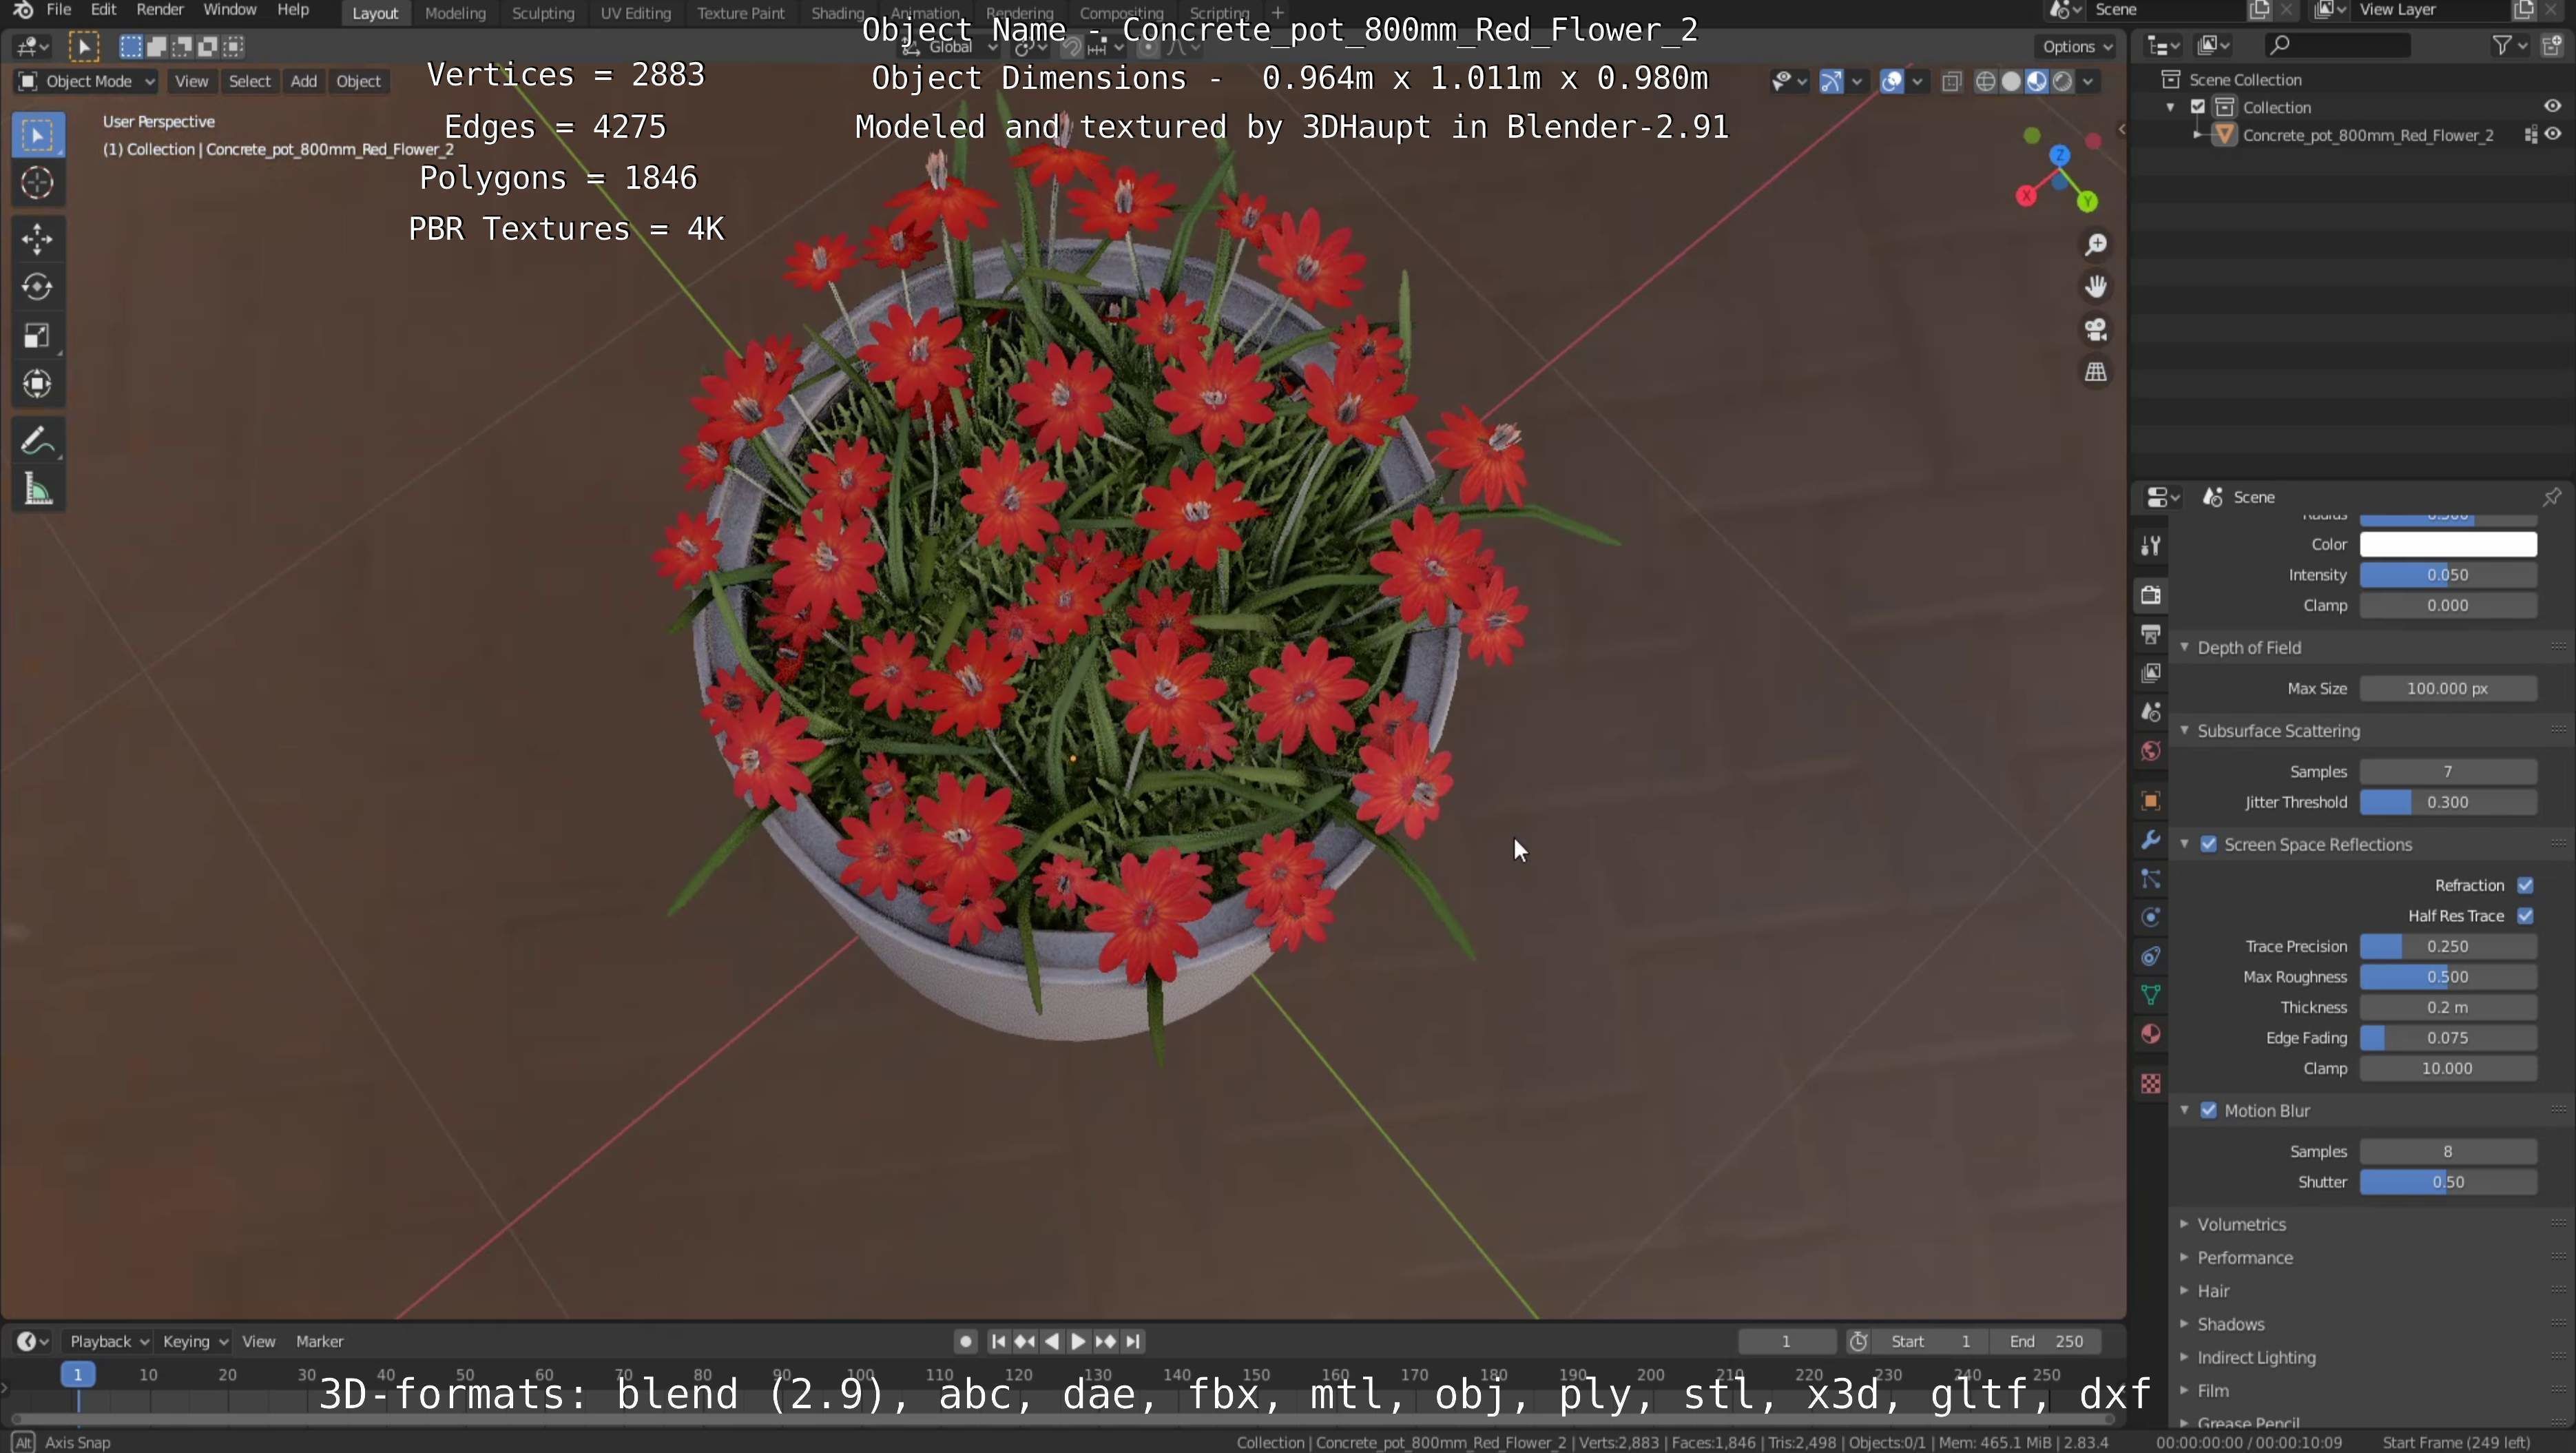Expand the Volumetrics panel

pos(2242,1225)
